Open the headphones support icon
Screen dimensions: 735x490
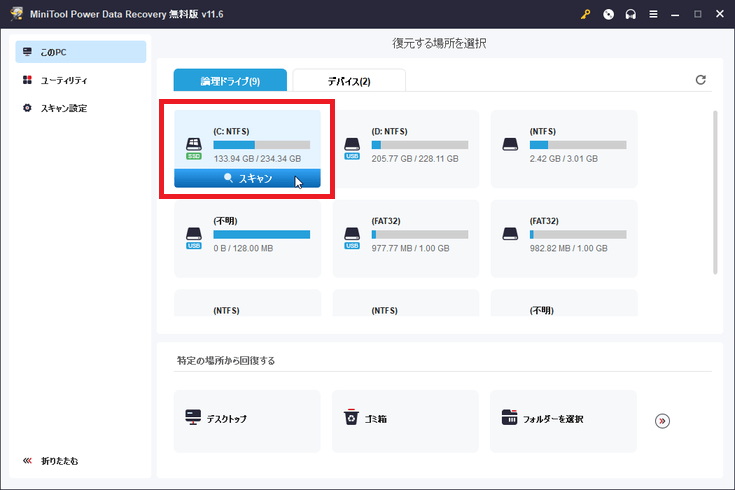pyautogui.click(x=630, y=14)
